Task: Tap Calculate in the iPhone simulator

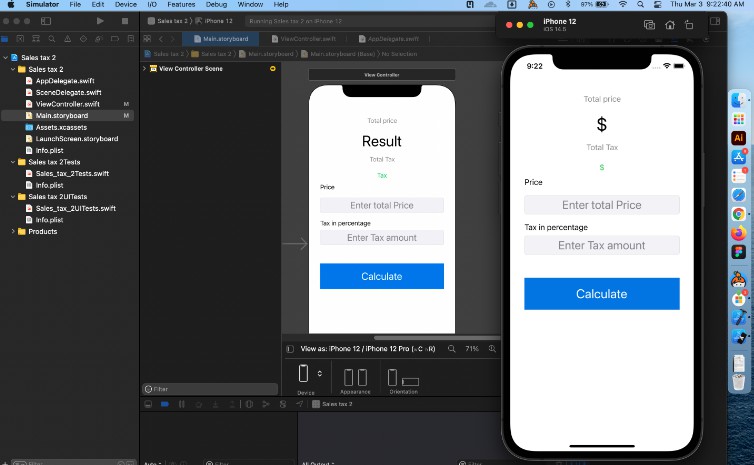Action: [x=601, y=294]
